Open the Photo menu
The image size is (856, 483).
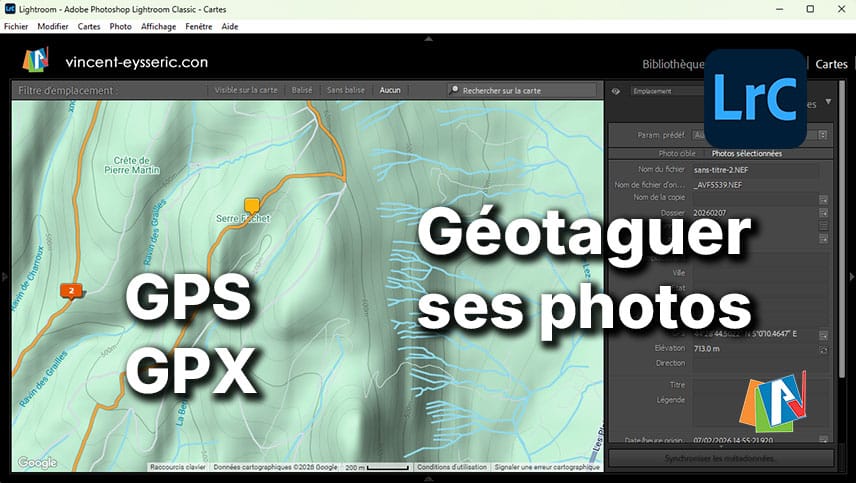click(121, 26)
